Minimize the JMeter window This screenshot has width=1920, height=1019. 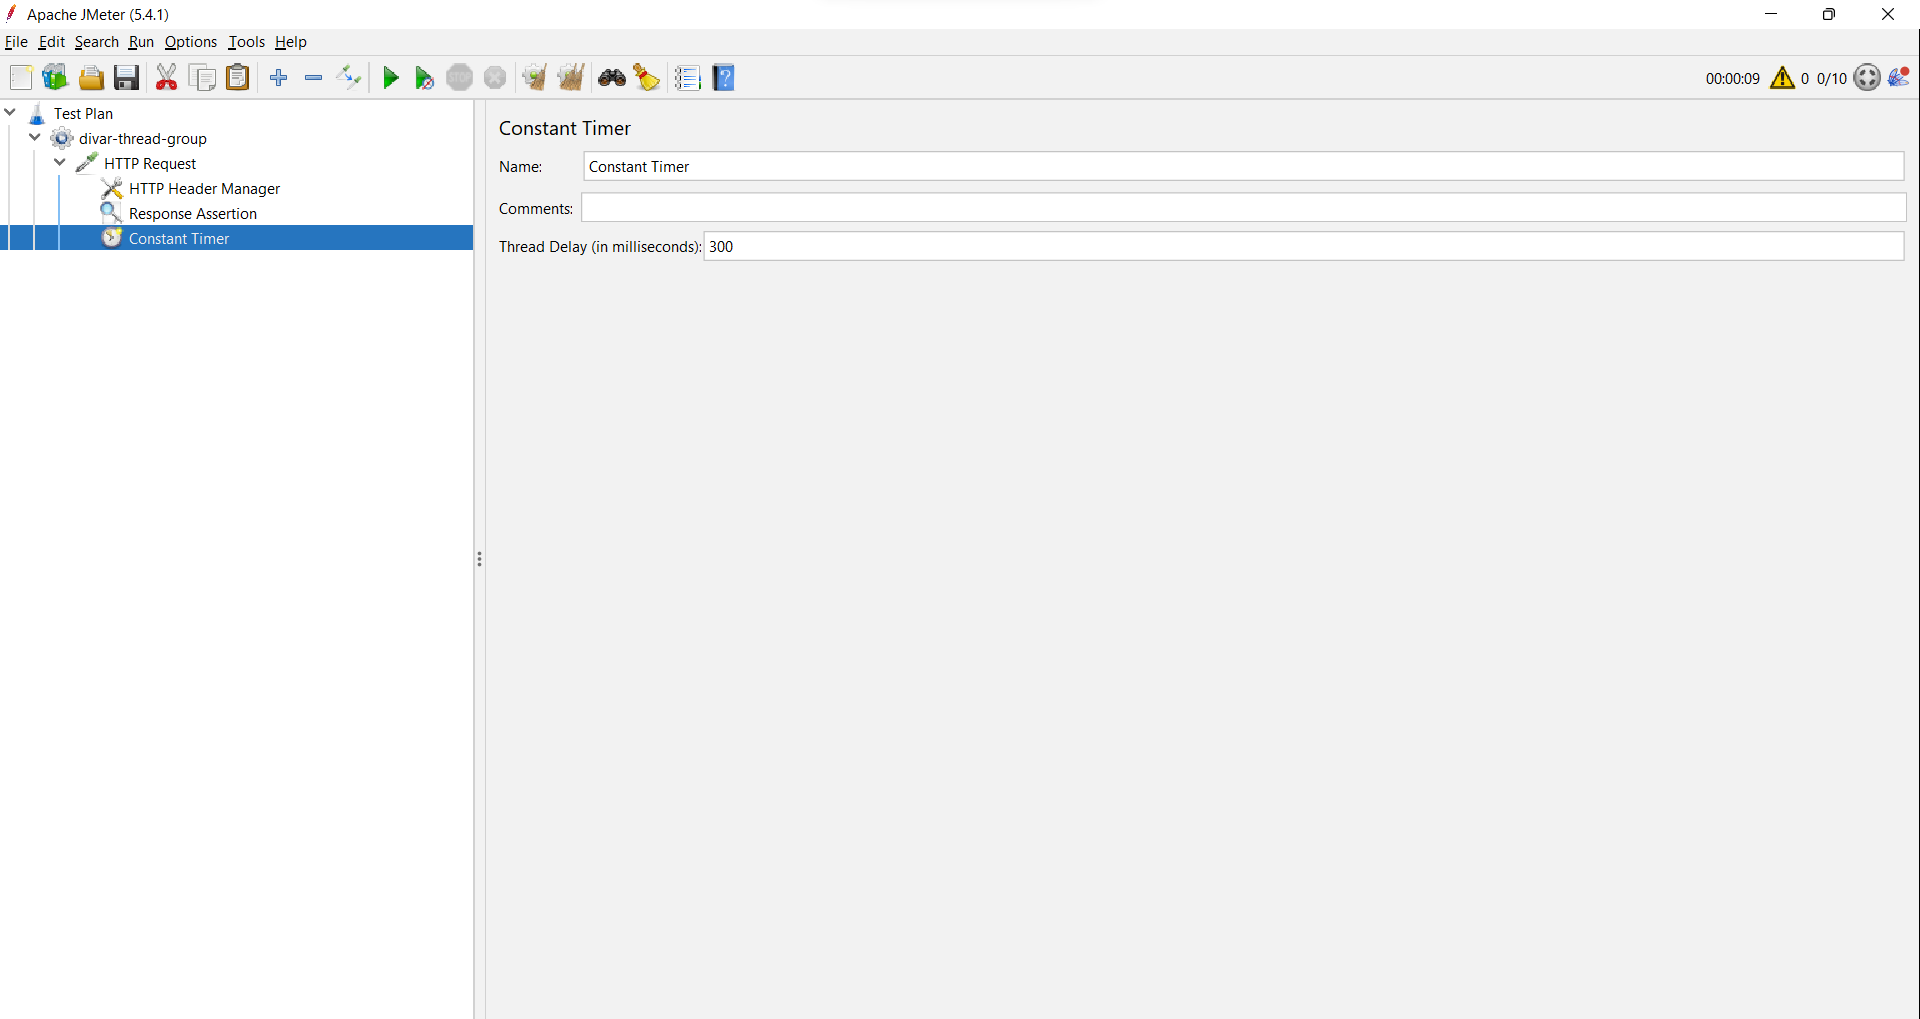point(1771,14)
